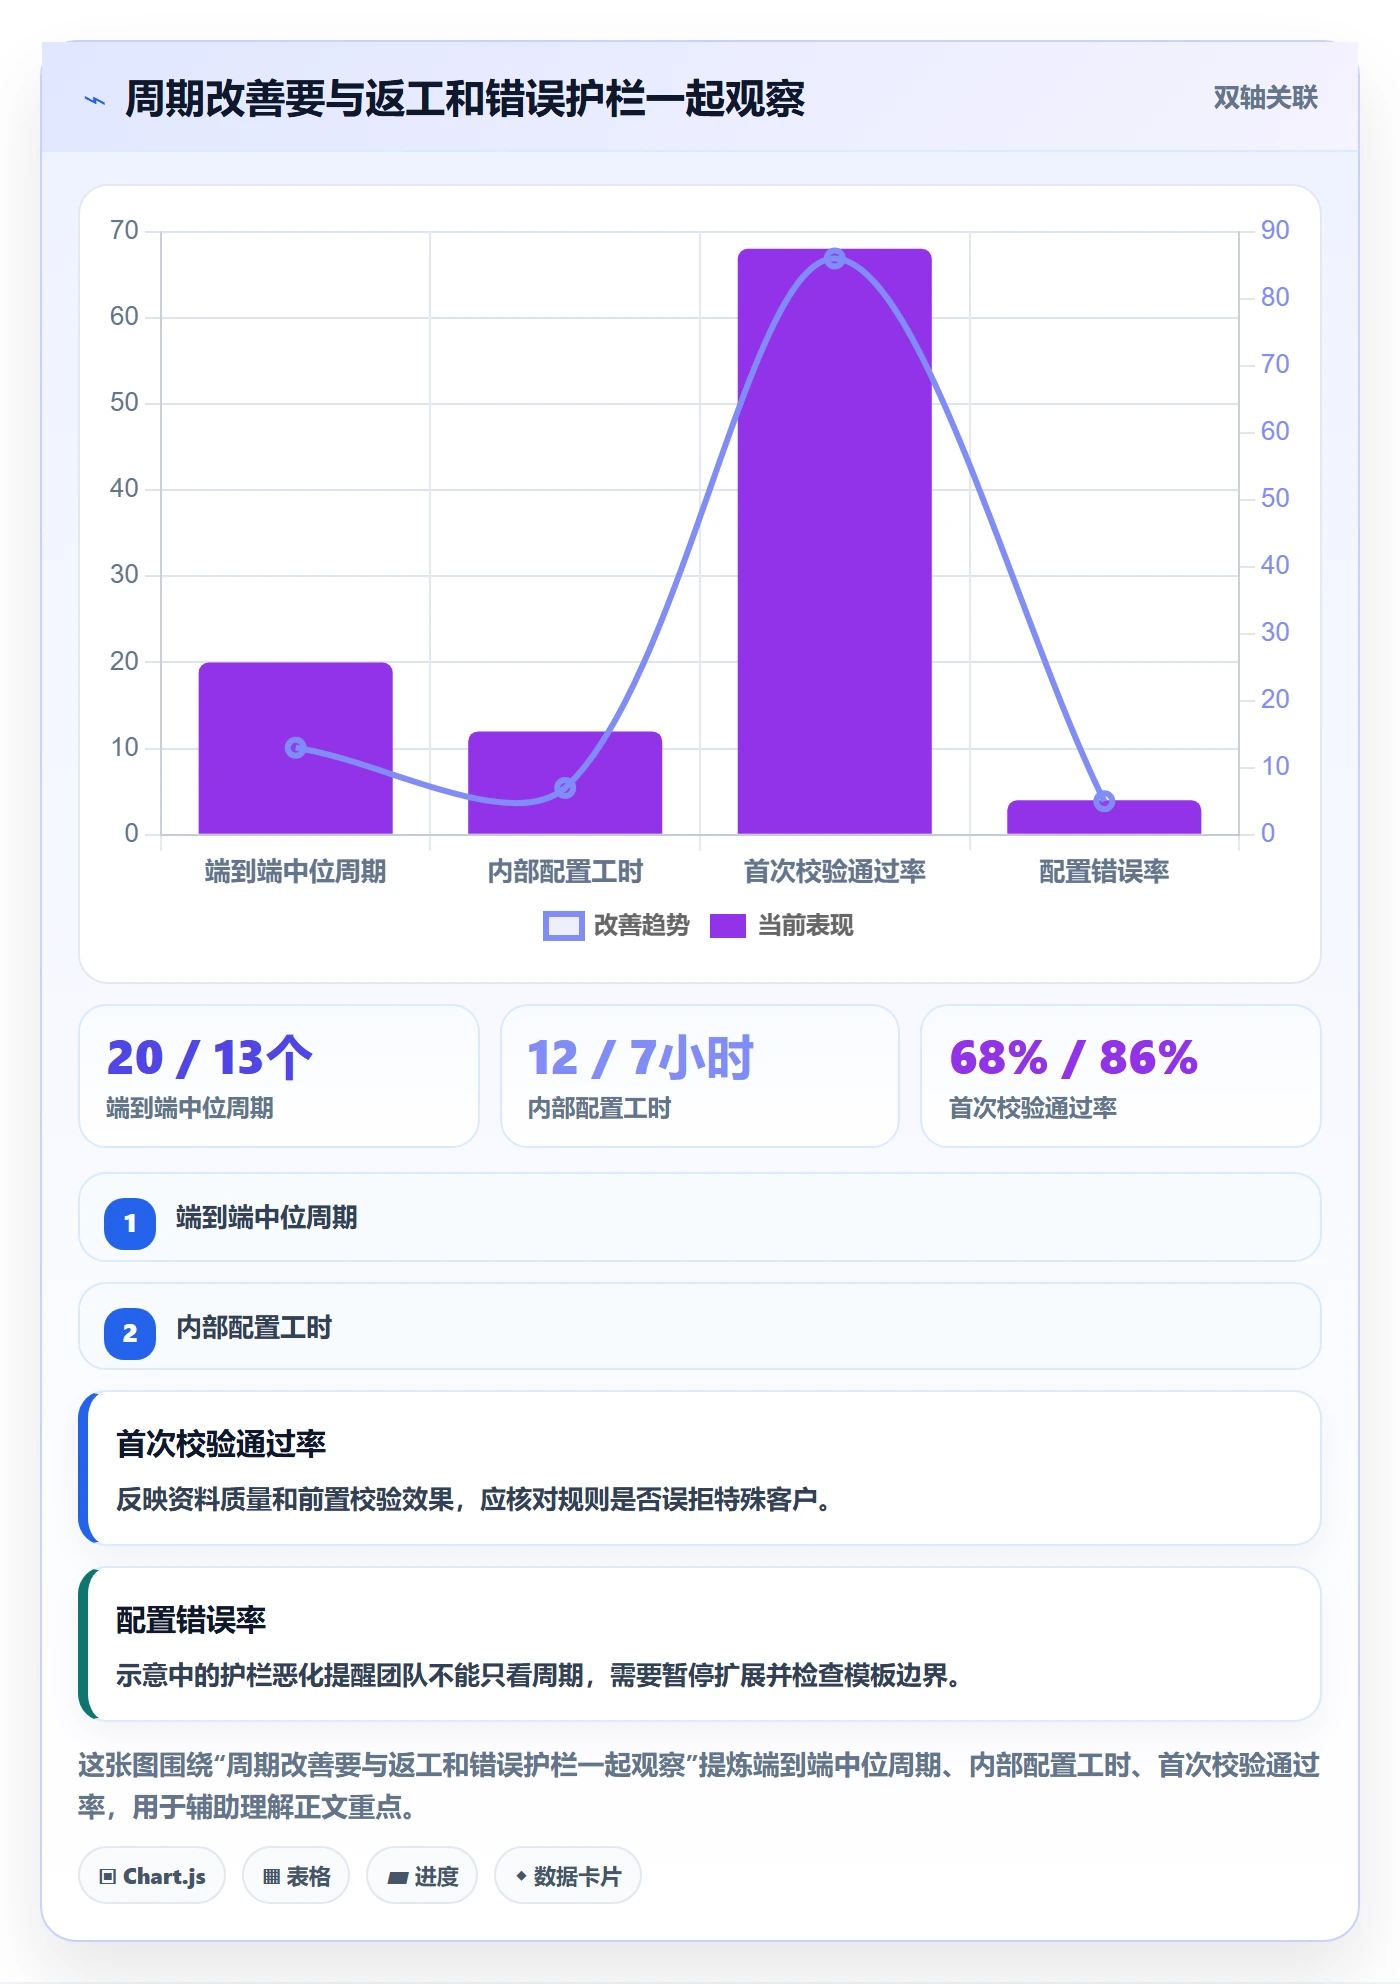
Task: Open the 12 / 7小时 data card
Action: (700, 1076)
